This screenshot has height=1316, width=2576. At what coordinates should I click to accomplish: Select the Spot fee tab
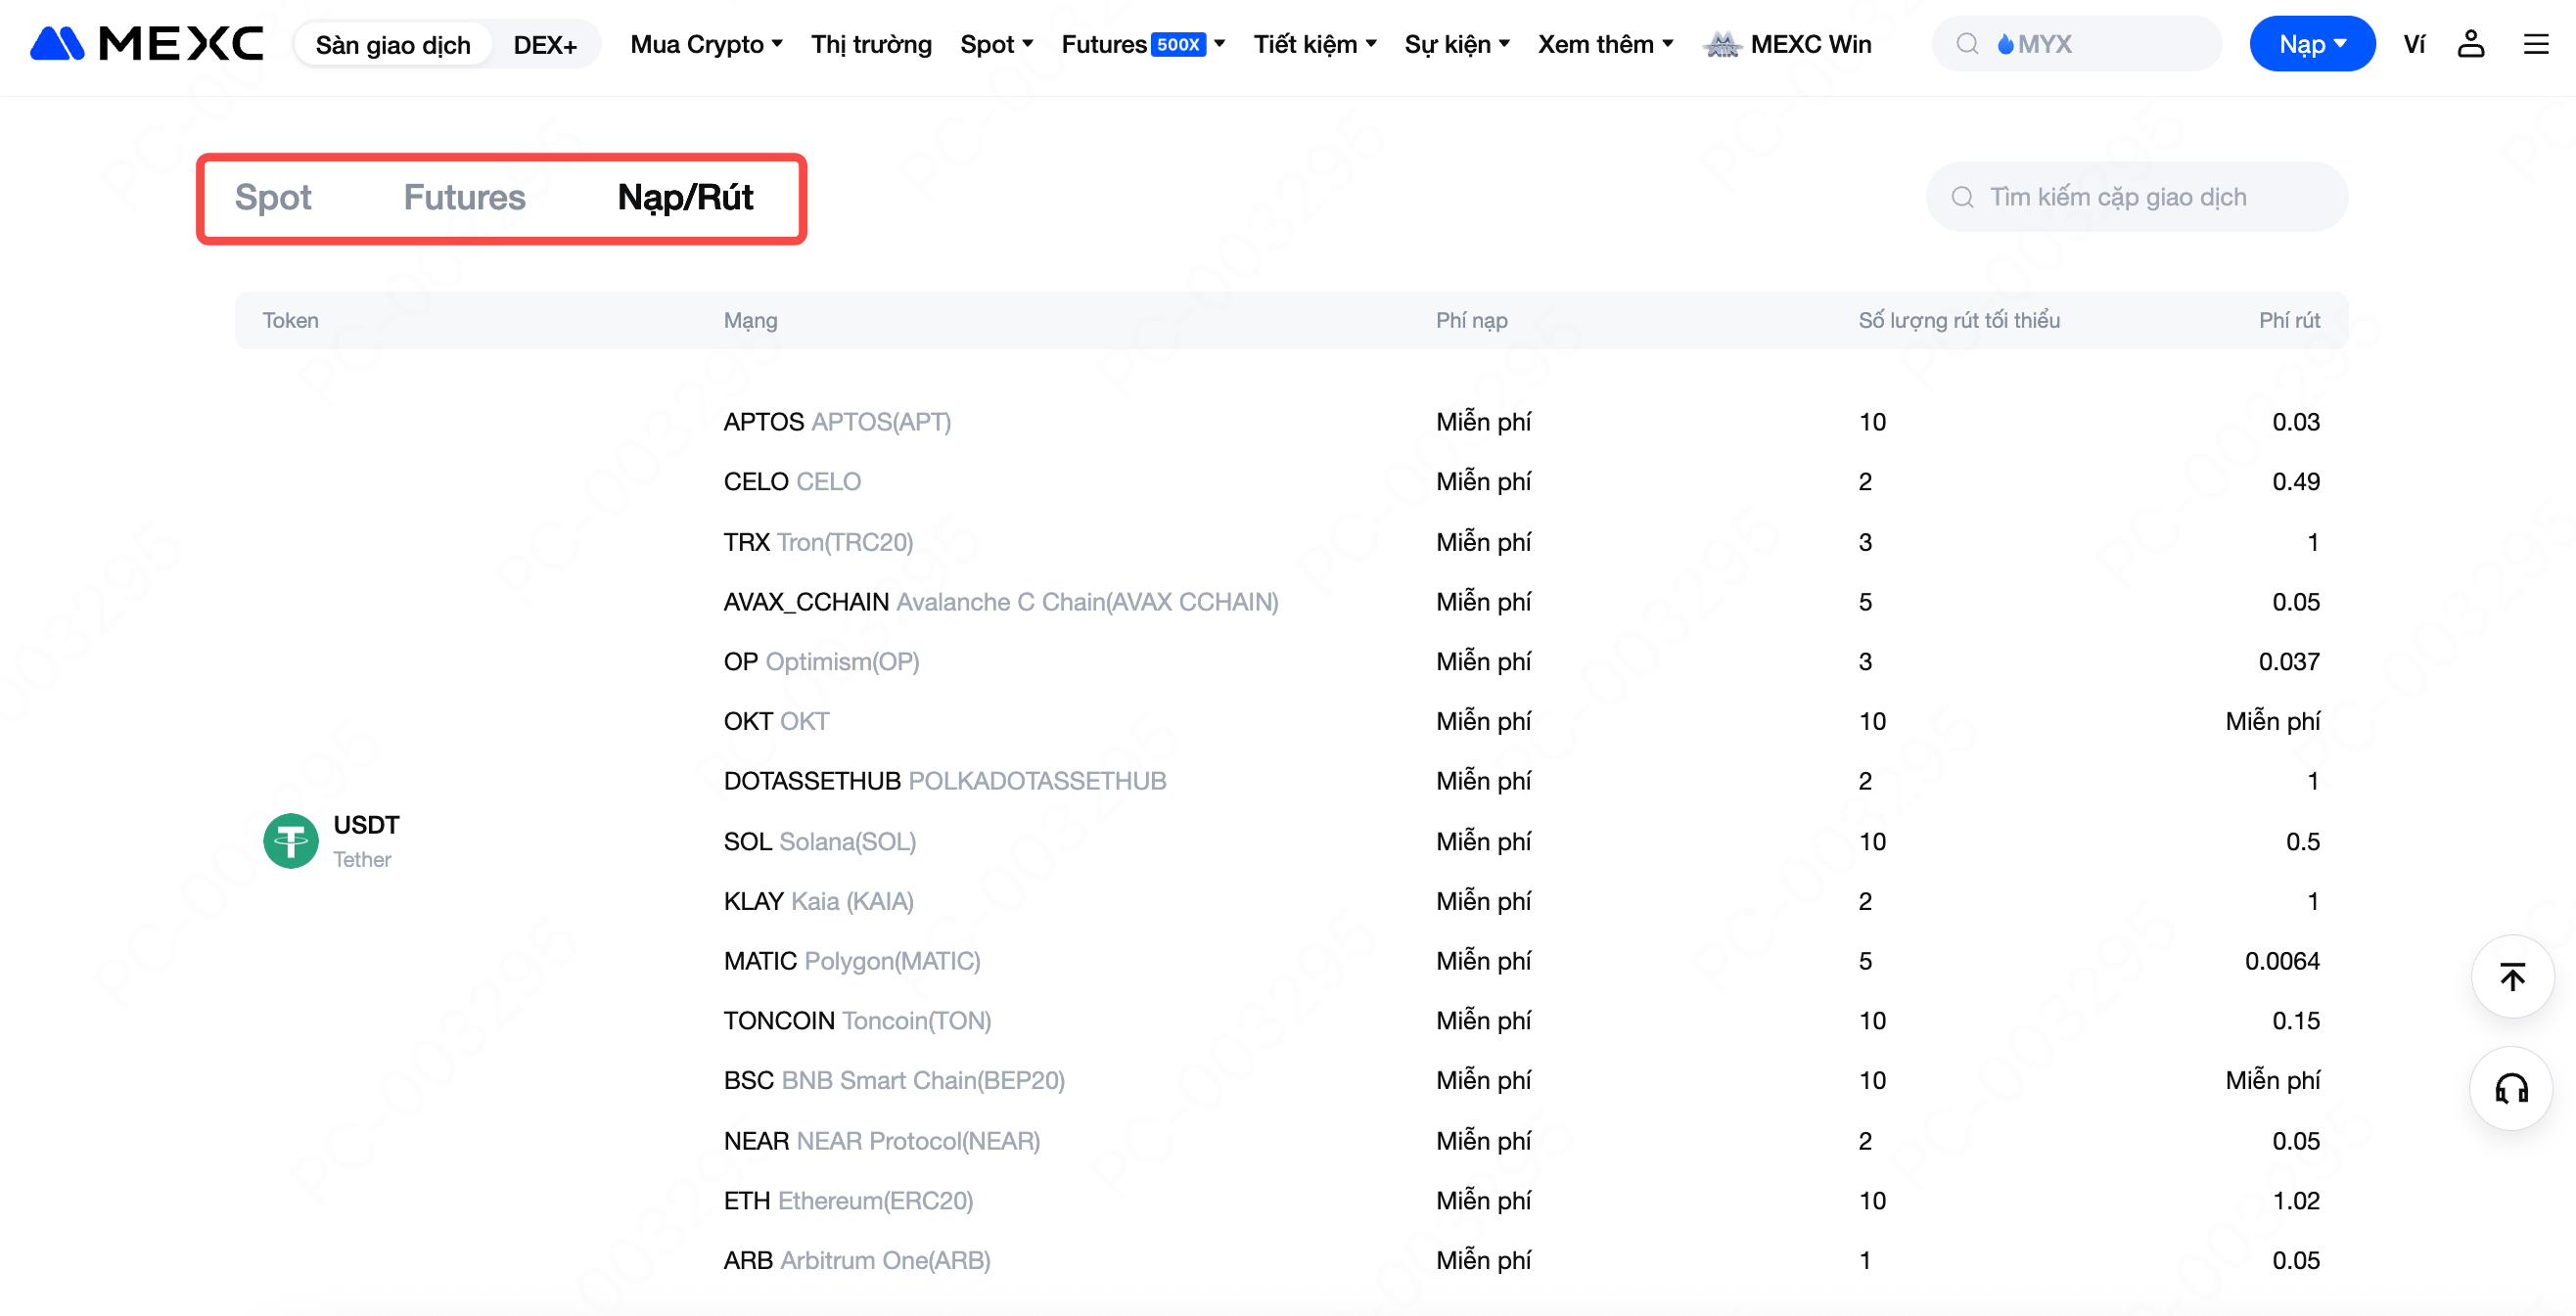(272, 197)
